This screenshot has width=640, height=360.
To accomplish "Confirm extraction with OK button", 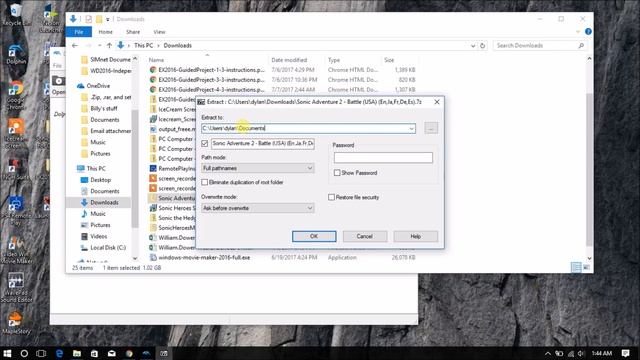I will tap(314, 236).
